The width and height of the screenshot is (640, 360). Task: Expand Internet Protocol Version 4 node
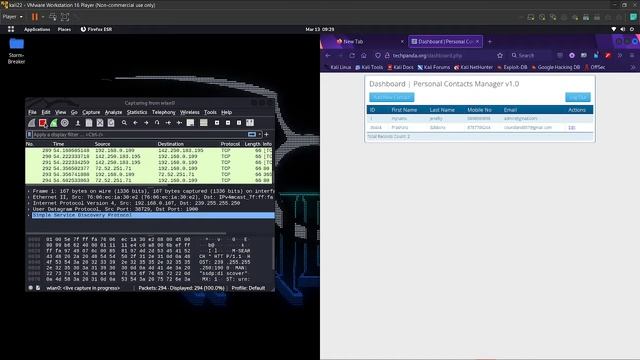coord(29,203)
